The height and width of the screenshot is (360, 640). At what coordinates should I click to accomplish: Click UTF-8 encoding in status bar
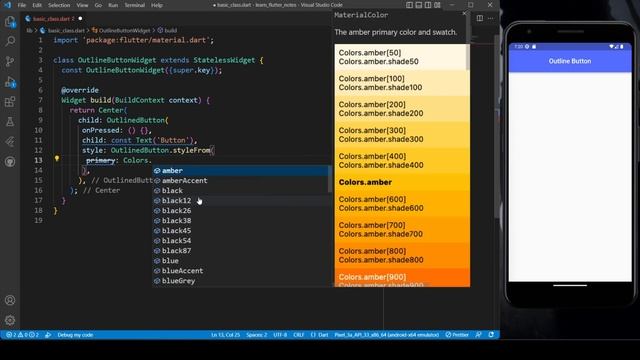[x=280, y=335]
